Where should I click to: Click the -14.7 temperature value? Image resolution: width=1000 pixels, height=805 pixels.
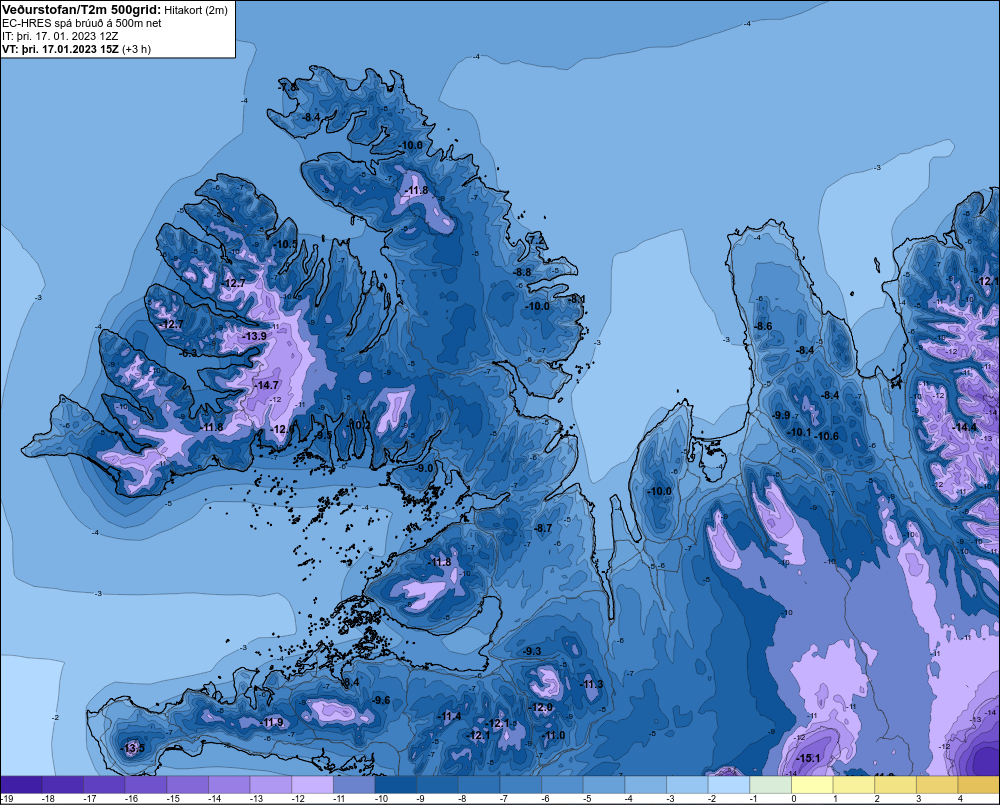266,385
